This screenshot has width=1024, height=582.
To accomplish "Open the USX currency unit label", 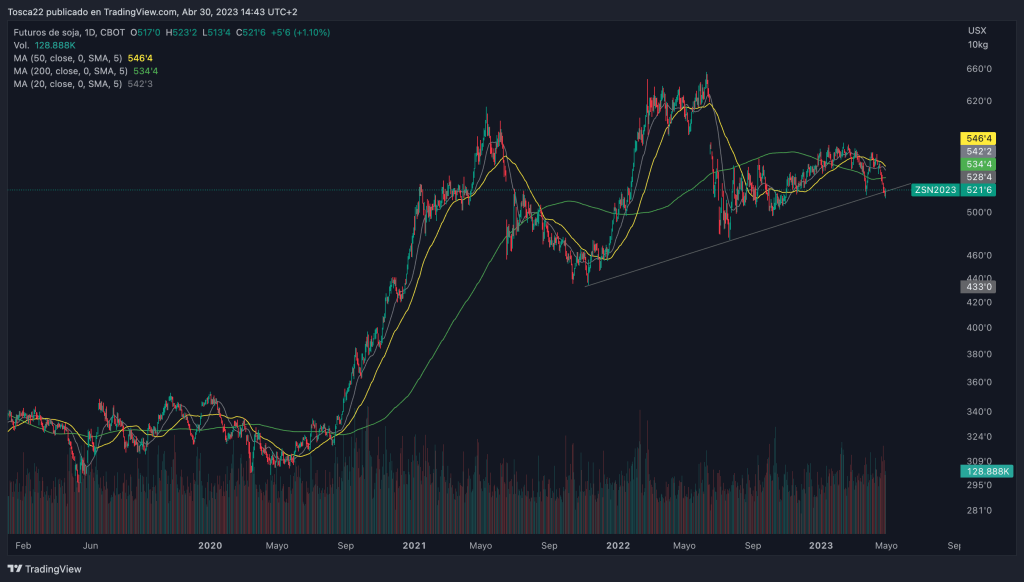I will click(977, 32).
